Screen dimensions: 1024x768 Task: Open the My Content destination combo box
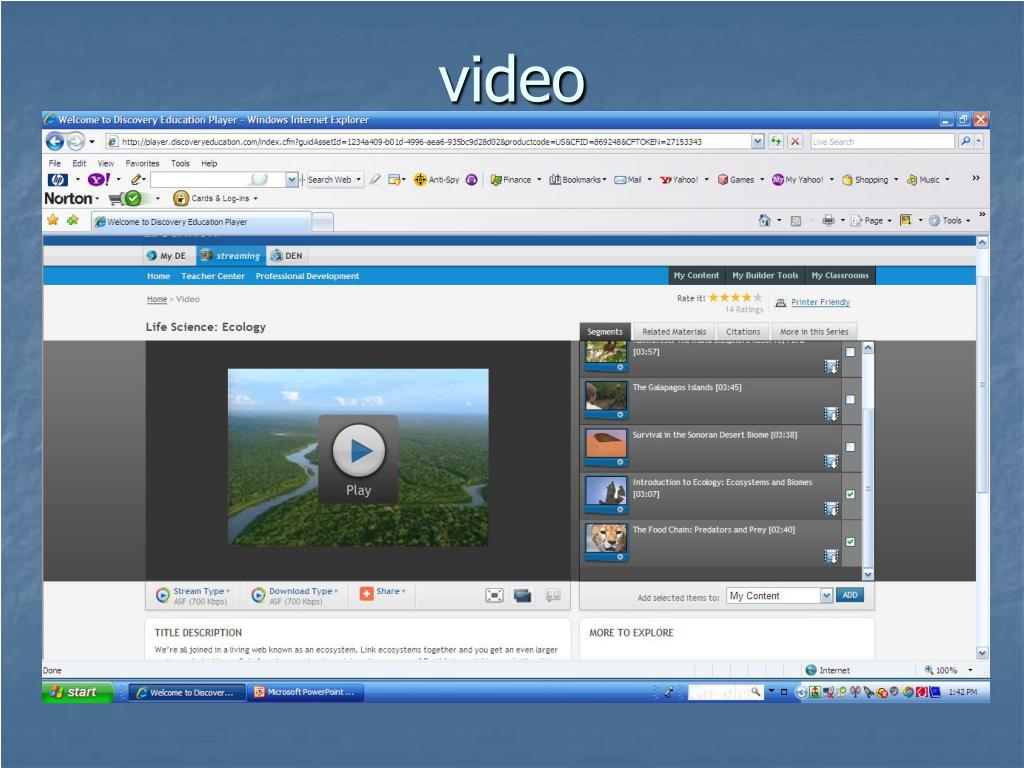780,596
